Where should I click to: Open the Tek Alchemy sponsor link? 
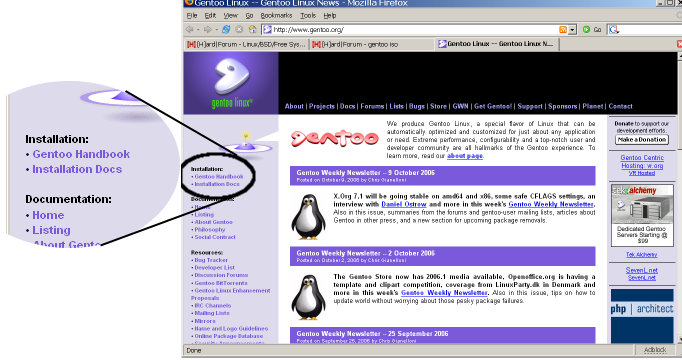(642, 254)
